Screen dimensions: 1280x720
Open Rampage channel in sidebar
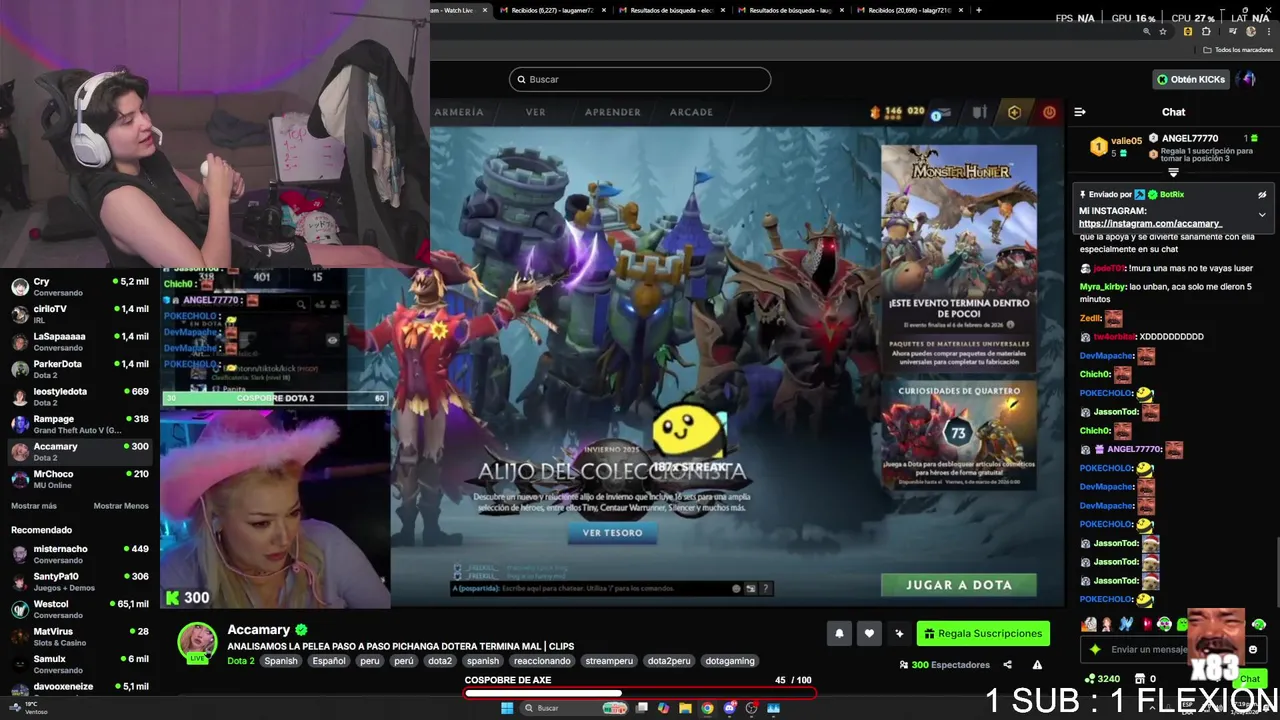point(80,424)
